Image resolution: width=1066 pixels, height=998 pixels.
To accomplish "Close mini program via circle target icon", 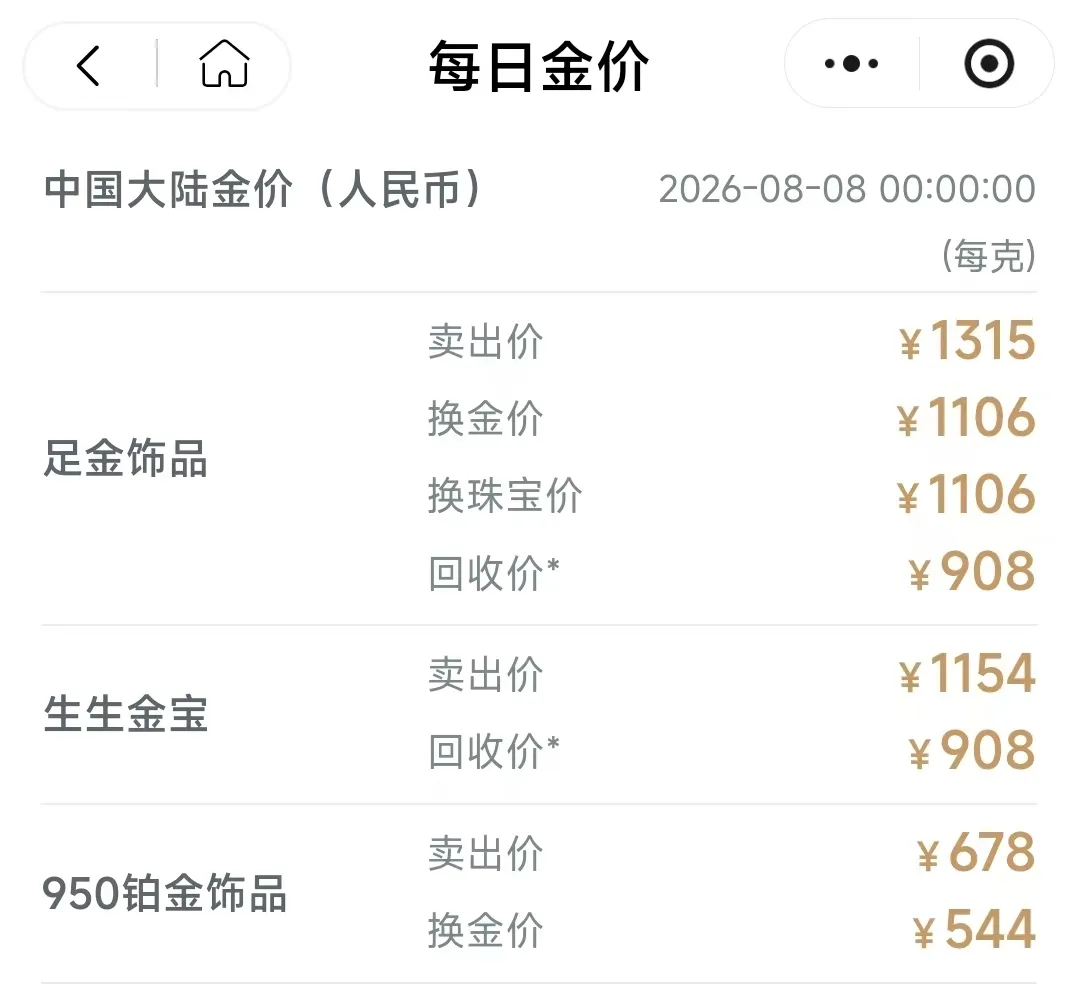I will 989,64.
